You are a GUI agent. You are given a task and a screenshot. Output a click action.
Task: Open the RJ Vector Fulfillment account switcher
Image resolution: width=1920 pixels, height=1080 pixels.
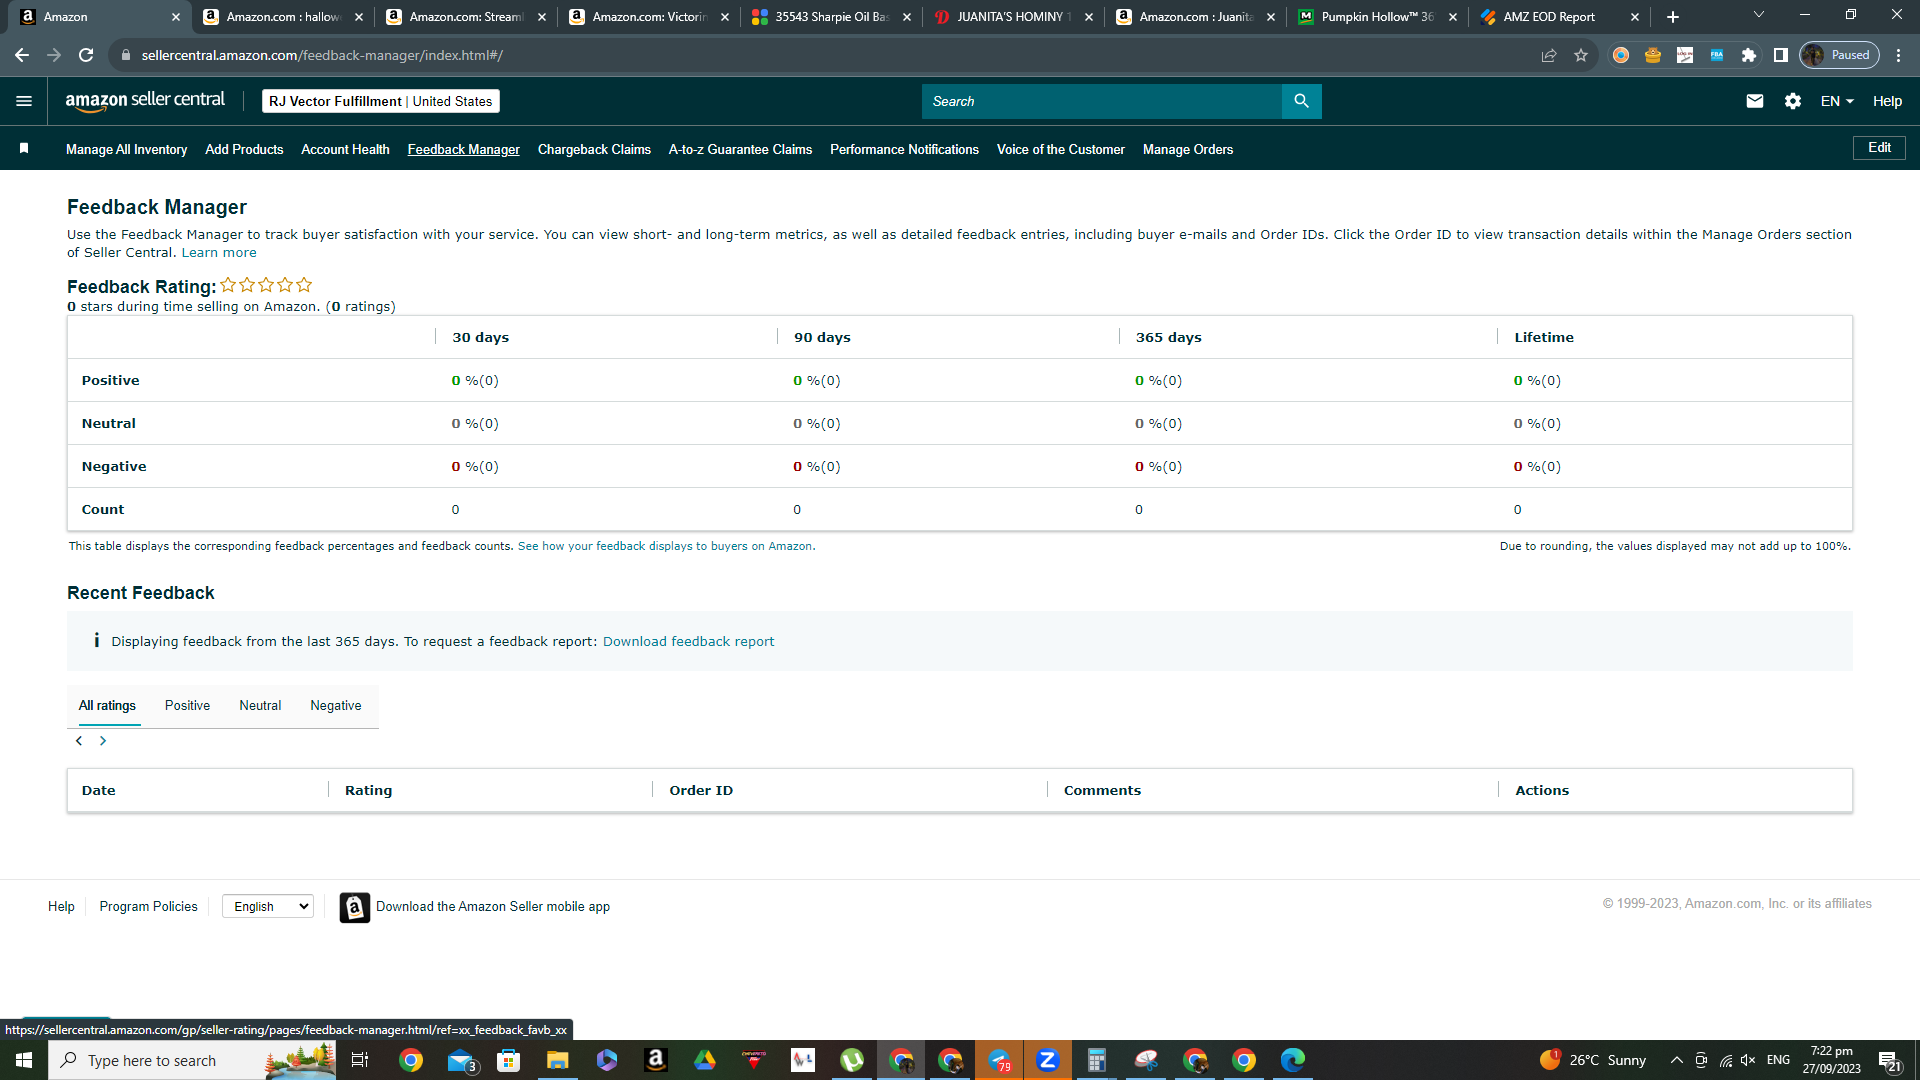(381, 101)
